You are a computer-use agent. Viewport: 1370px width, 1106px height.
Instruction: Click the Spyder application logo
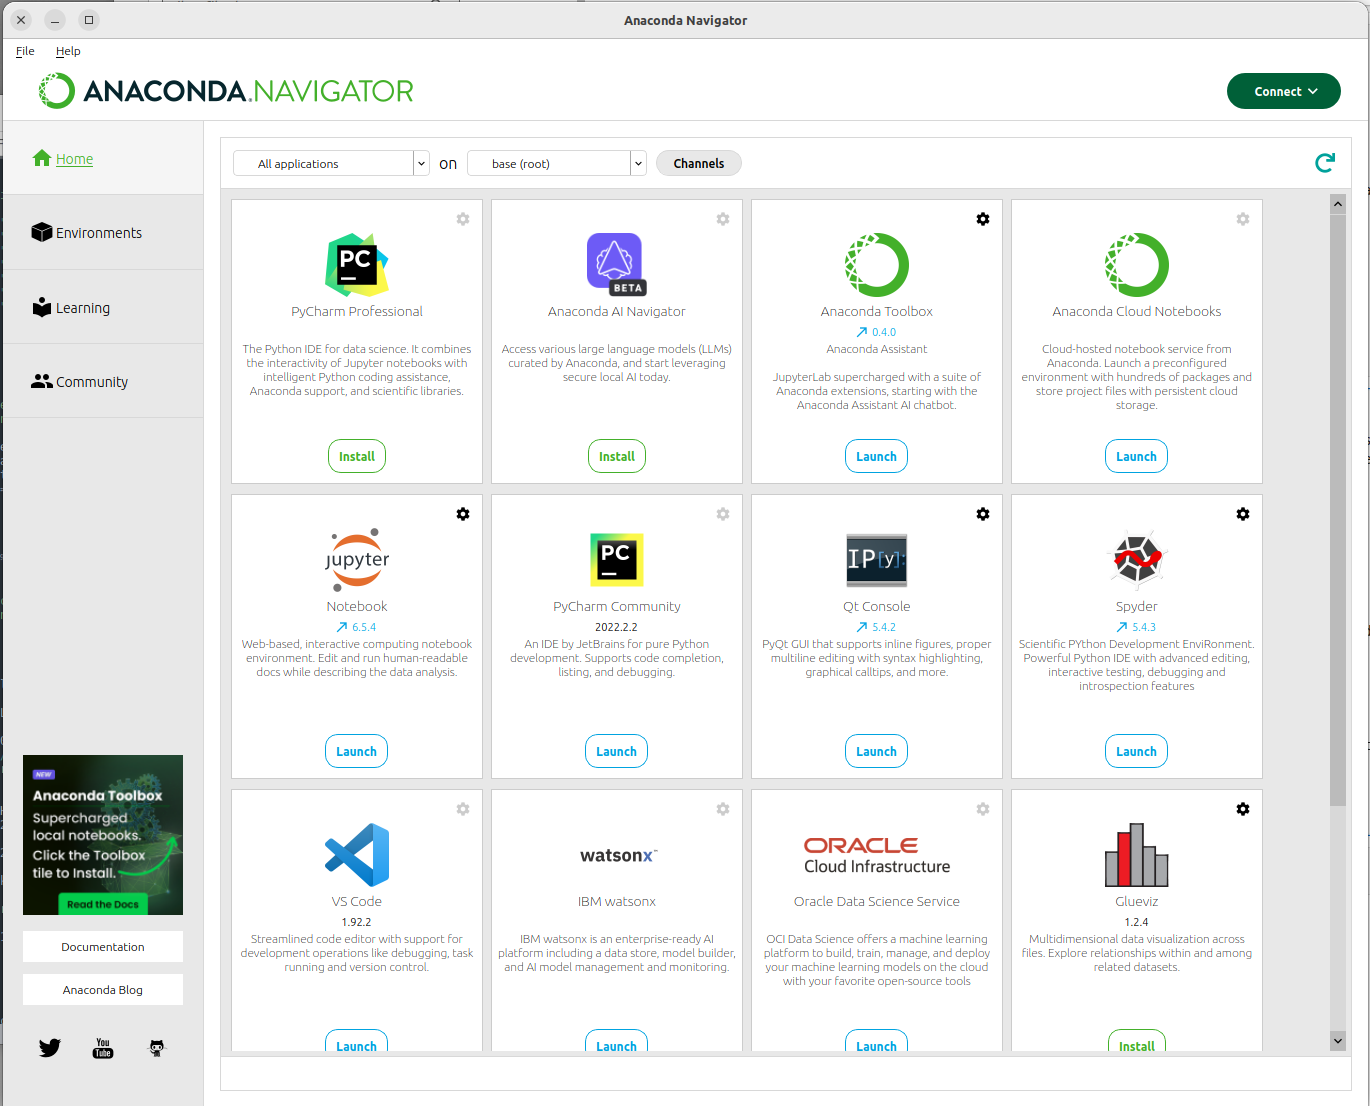(x=1137, y=559)
